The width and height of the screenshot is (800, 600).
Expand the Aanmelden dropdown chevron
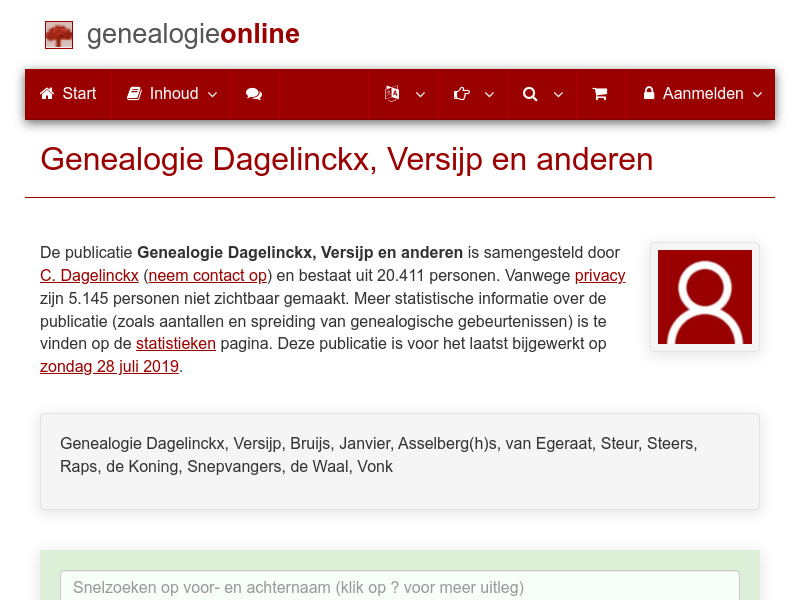click(758, 94)
